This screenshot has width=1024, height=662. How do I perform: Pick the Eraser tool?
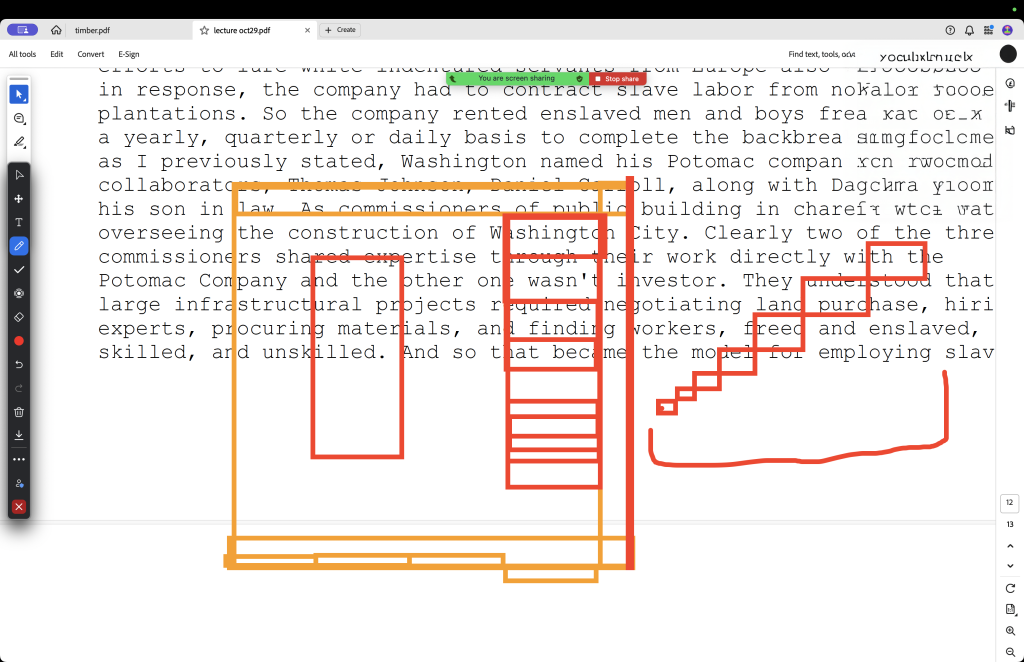click(19, 316)
